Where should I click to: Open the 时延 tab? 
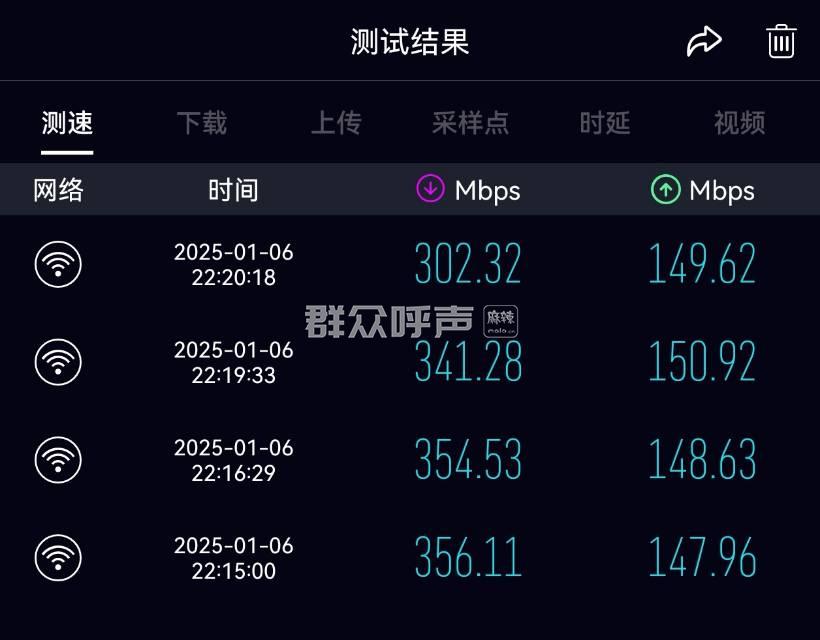pos(605,123)
